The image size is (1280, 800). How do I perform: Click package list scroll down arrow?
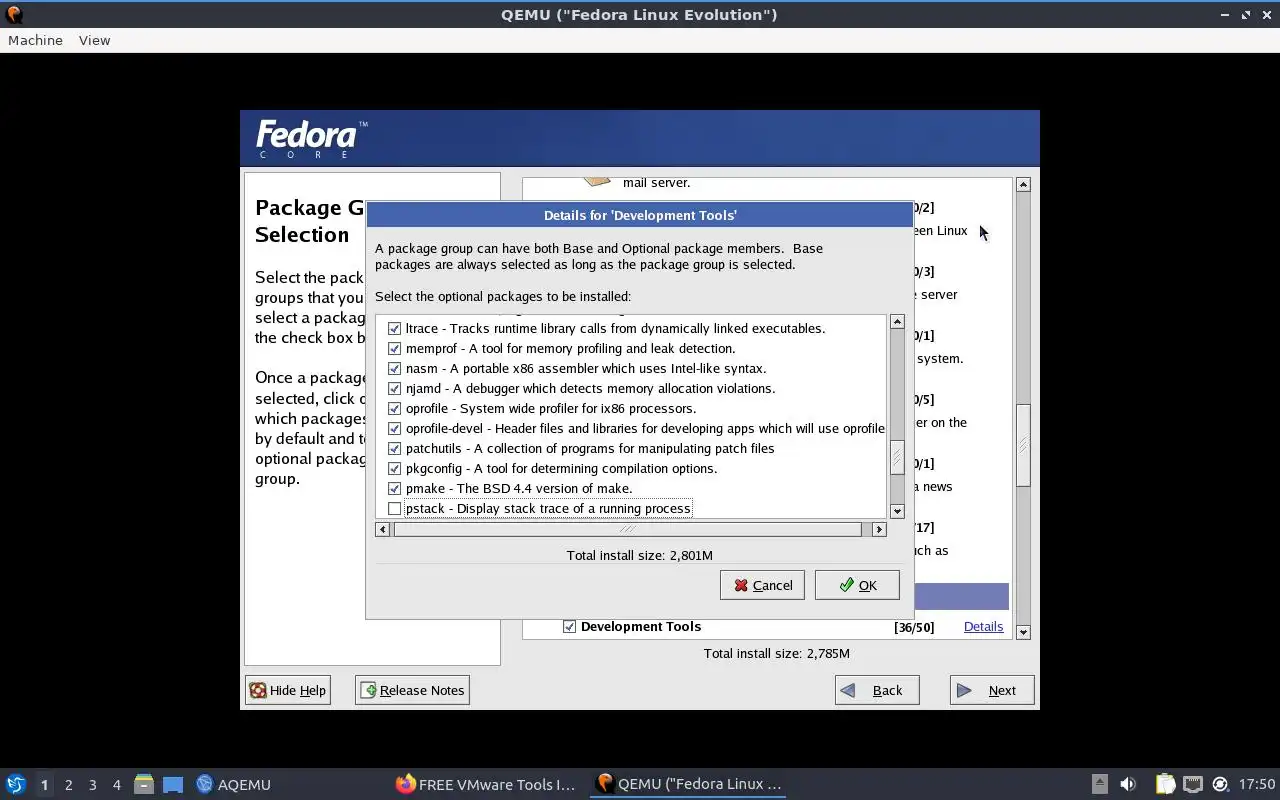click(x=897, y=511)
